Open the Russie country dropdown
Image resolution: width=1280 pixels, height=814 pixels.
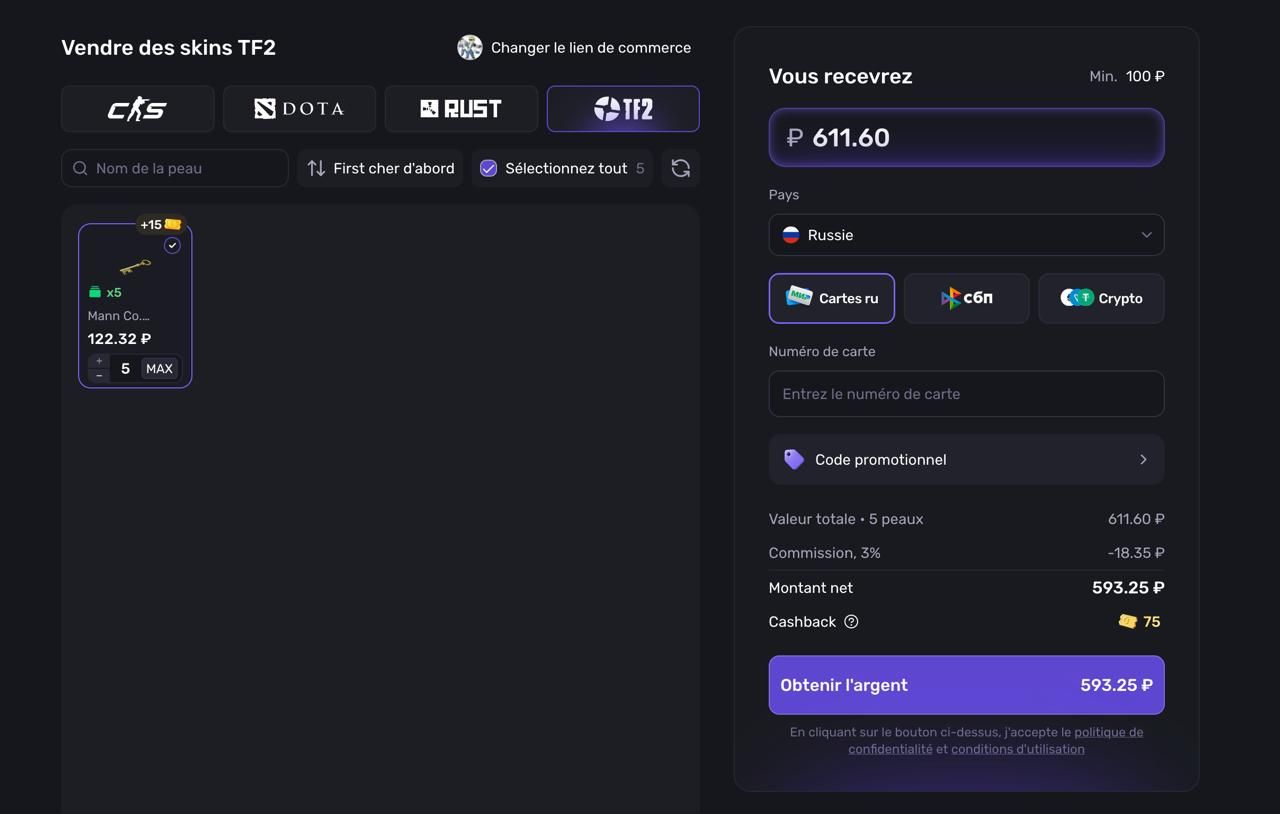(966, 235)
